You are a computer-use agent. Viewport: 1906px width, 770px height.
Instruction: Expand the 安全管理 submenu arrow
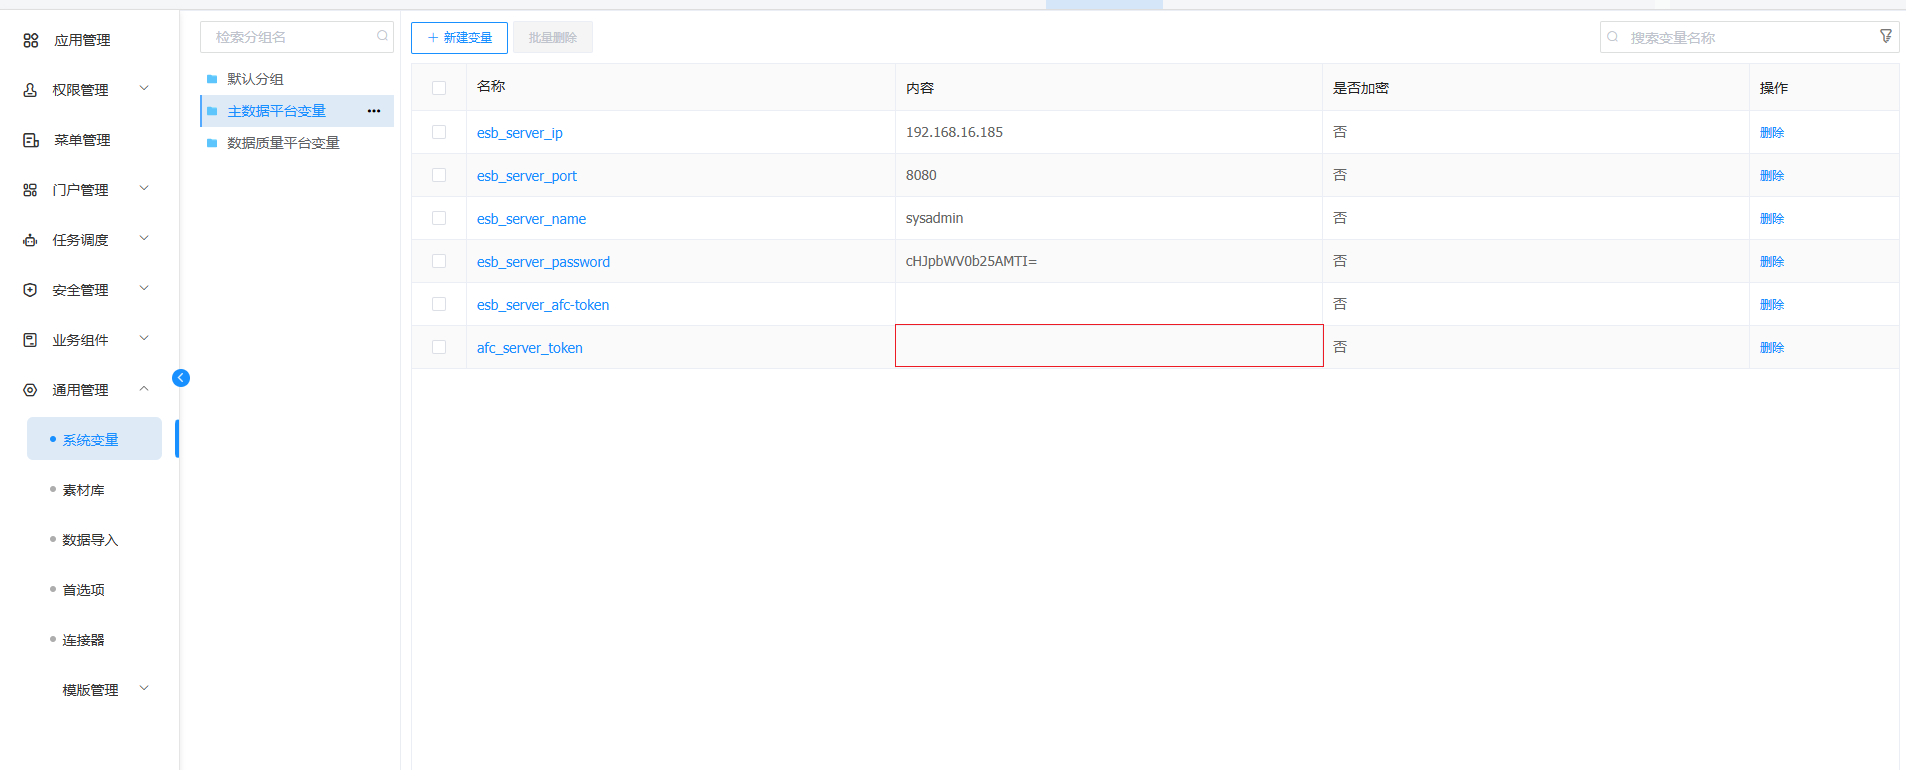[144, 289]
